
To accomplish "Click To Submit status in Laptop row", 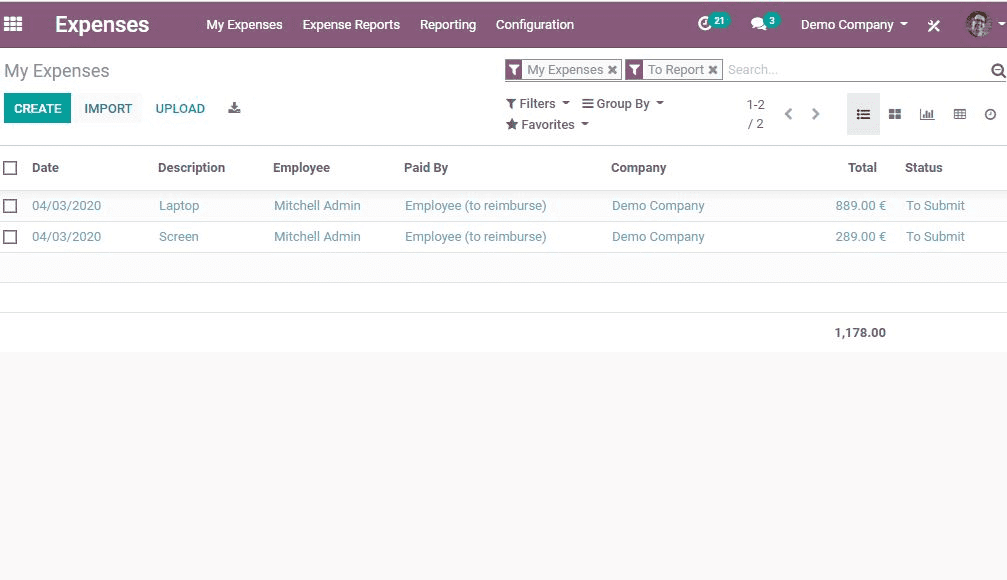I will (935, 206).
